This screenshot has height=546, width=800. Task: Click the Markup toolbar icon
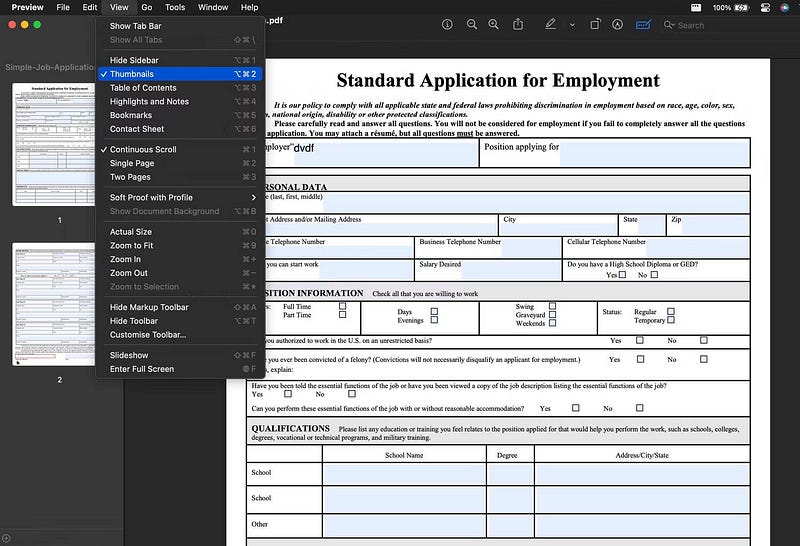617,24
